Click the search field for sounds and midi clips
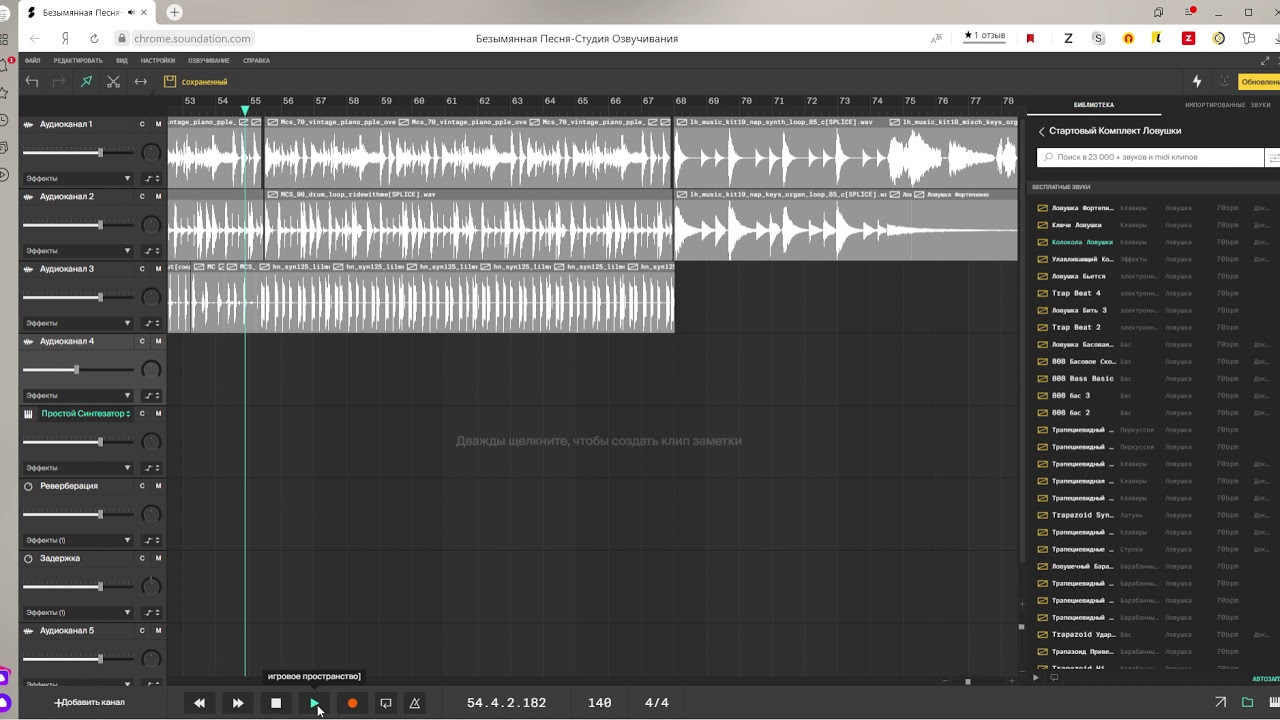Image resolution: width=1280 pixels, height=720 pixels. pos(1150,157)
